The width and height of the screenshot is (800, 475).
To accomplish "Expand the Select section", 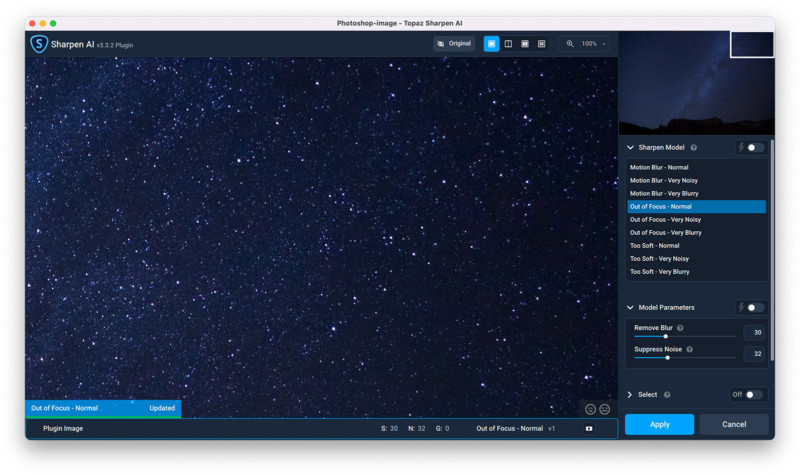I will point(630,394).
